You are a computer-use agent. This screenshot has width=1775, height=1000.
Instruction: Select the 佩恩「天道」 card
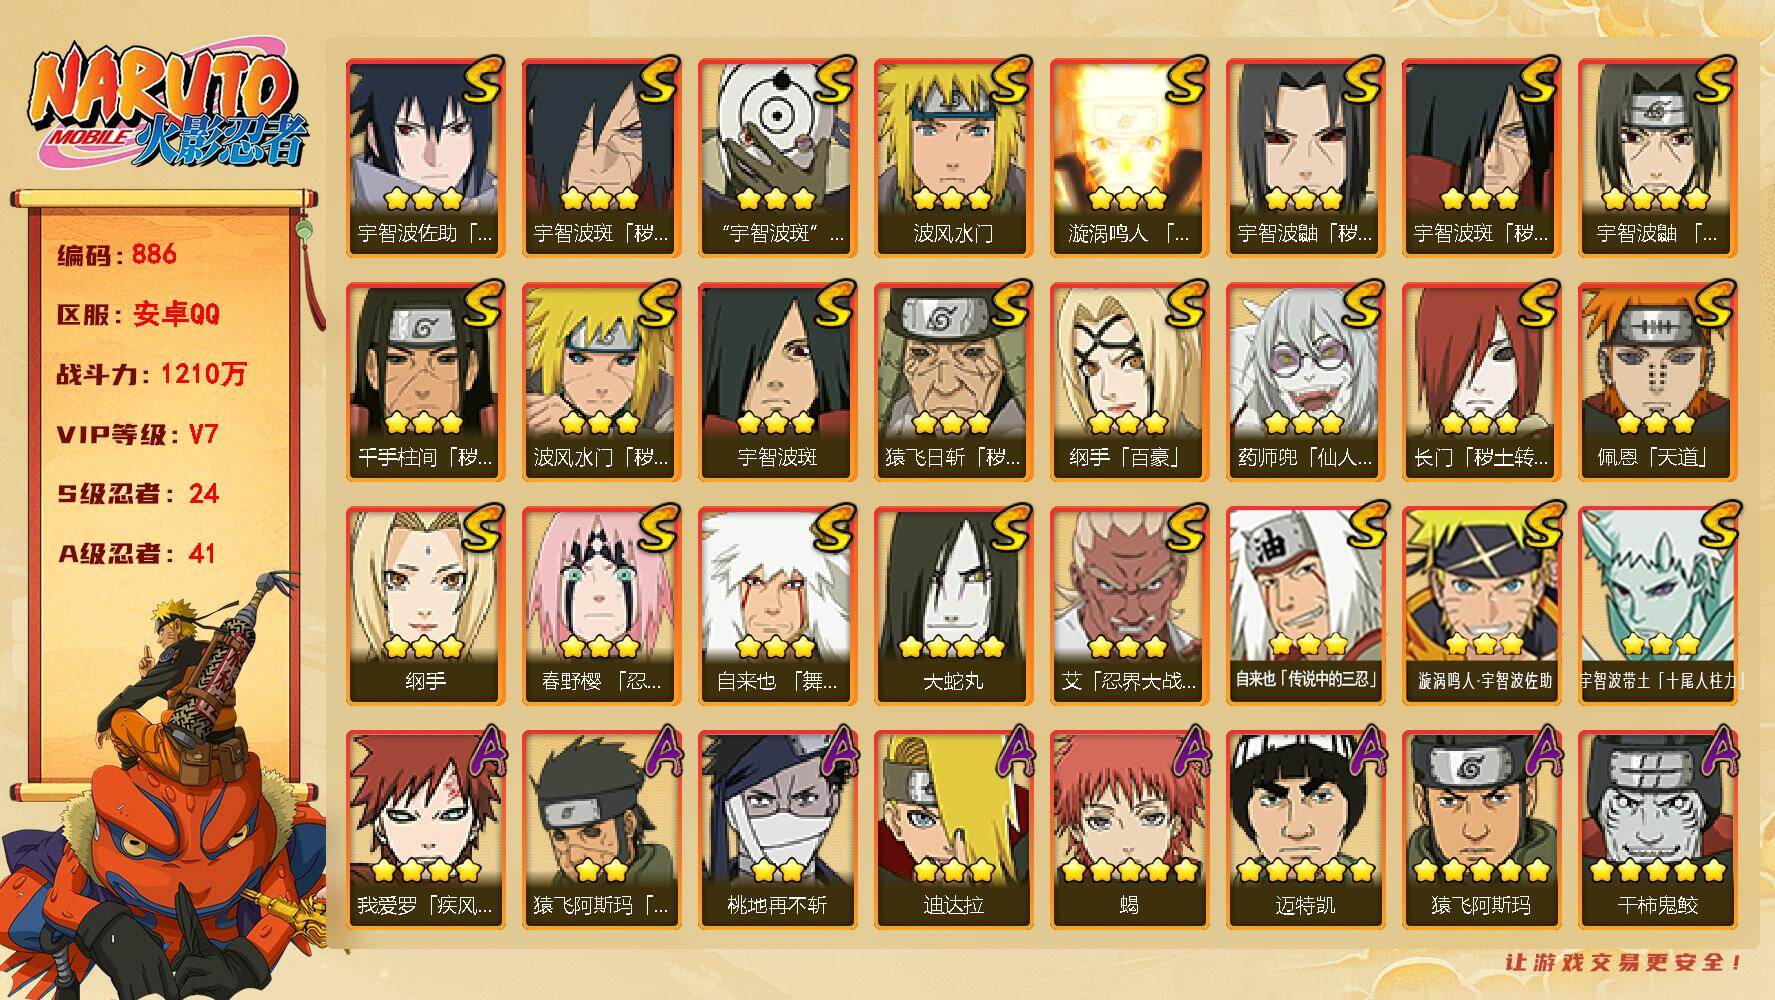[x=1657, y=382]
